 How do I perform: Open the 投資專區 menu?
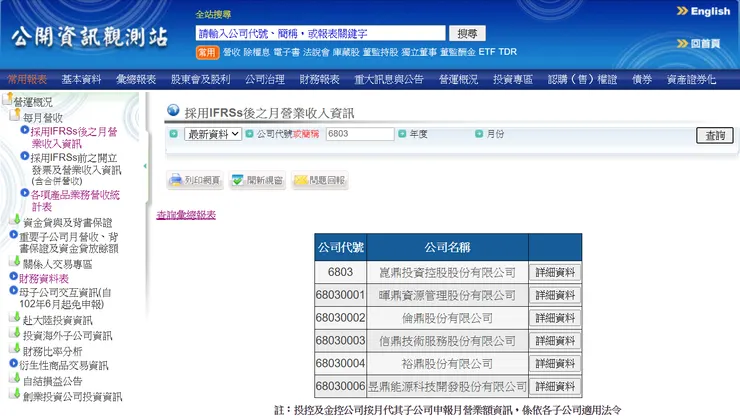tap(513, 79)
